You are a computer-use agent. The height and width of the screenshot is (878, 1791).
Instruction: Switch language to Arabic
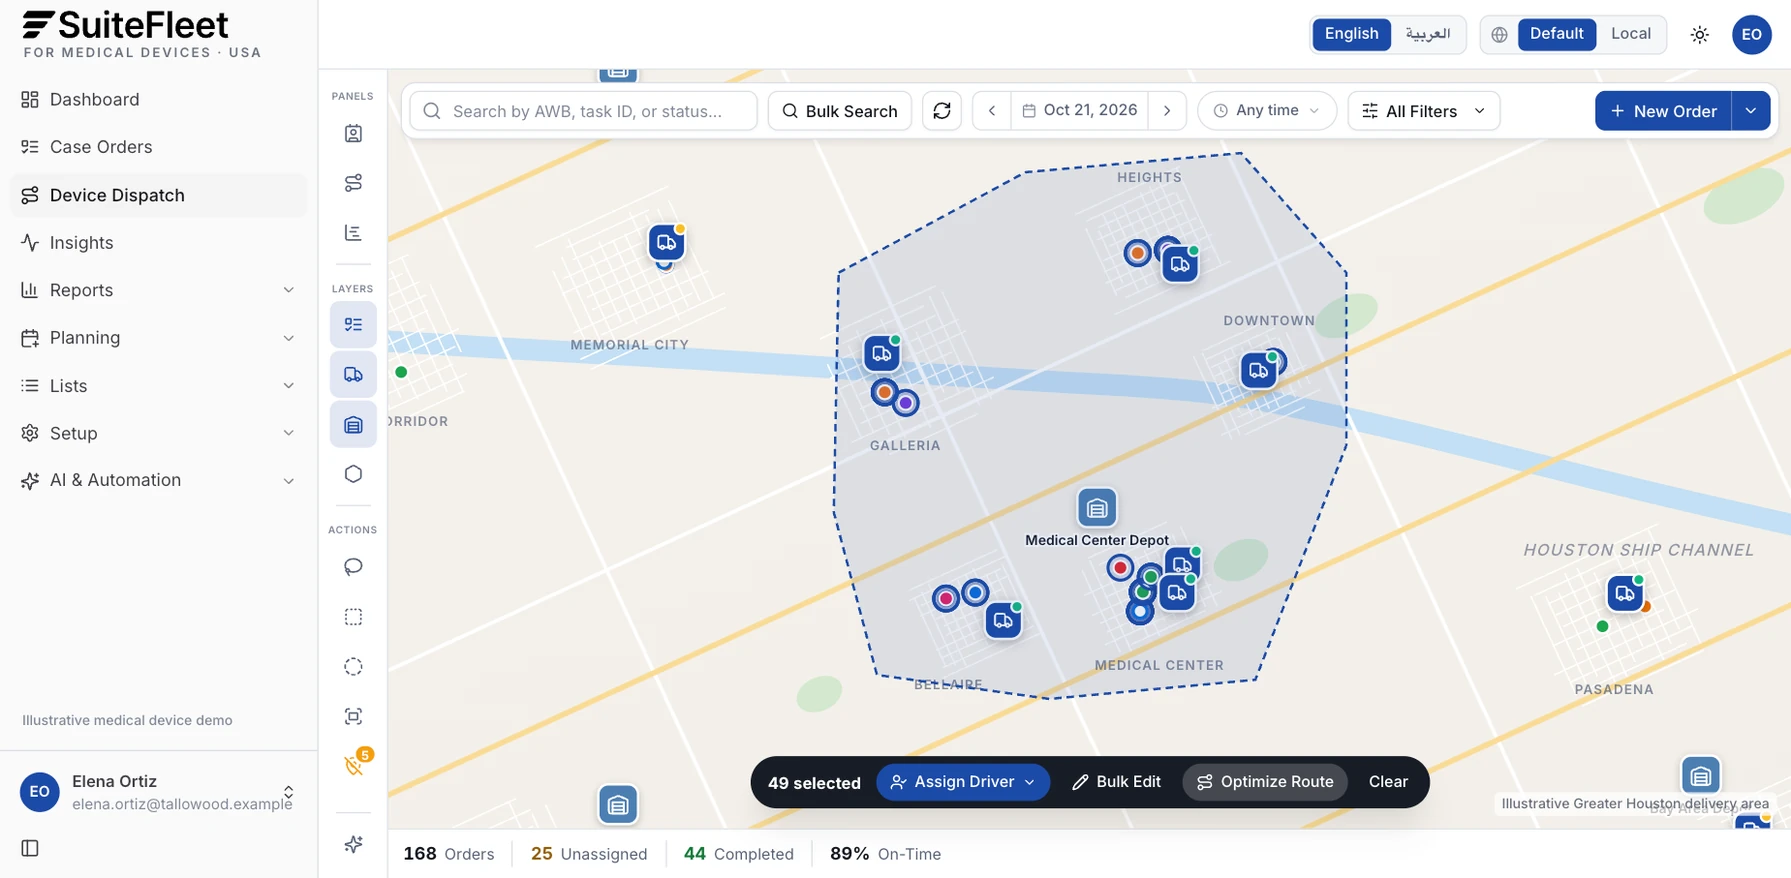(1427, 34)
